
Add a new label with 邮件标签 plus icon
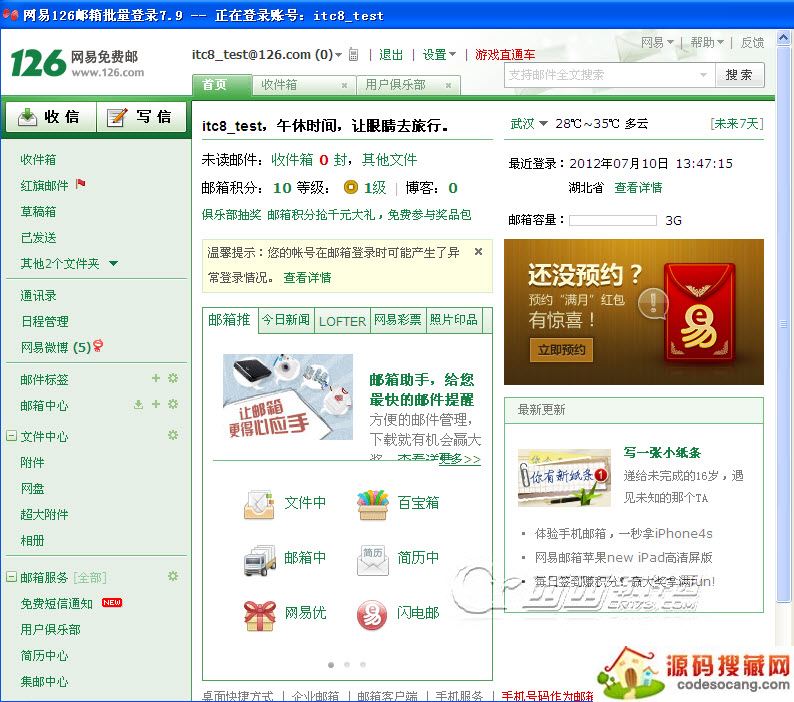coord(156,378)
